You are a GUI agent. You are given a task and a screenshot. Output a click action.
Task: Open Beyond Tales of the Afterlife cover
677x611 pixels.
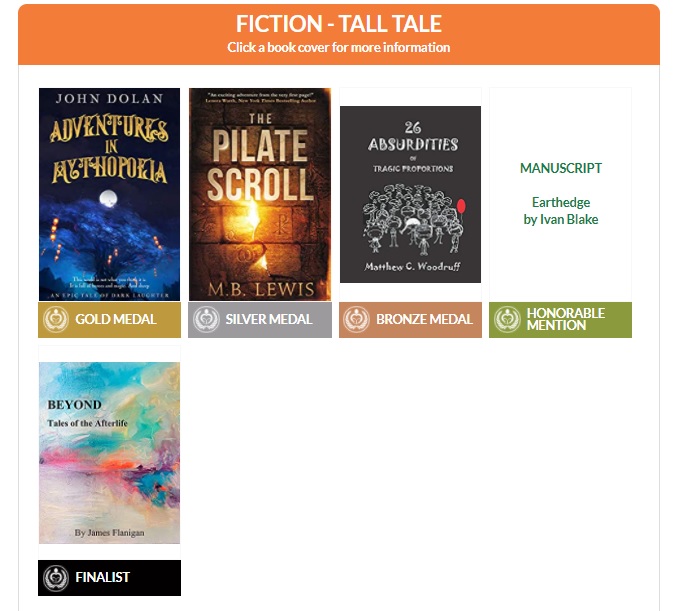point(109,453)
